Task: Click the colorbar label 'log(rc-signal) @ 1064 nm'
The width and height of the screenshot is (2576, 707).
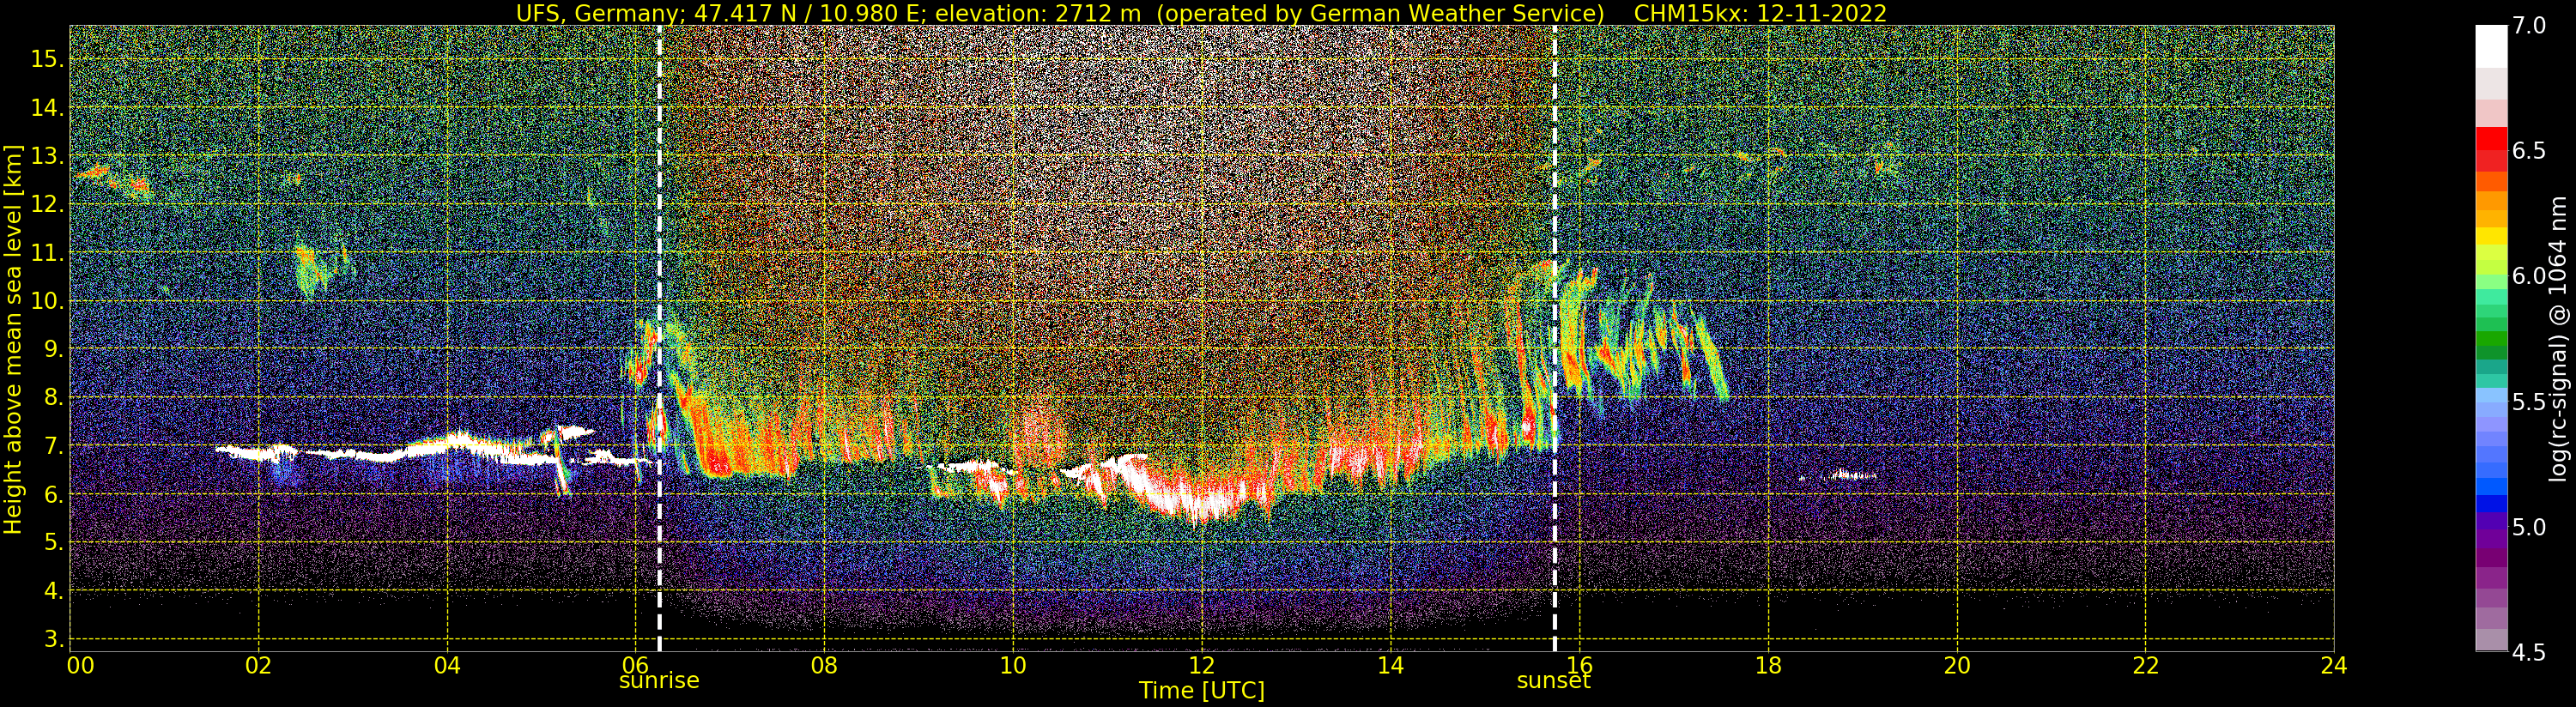Action: pyautogui.click(x=2558, y=338)
